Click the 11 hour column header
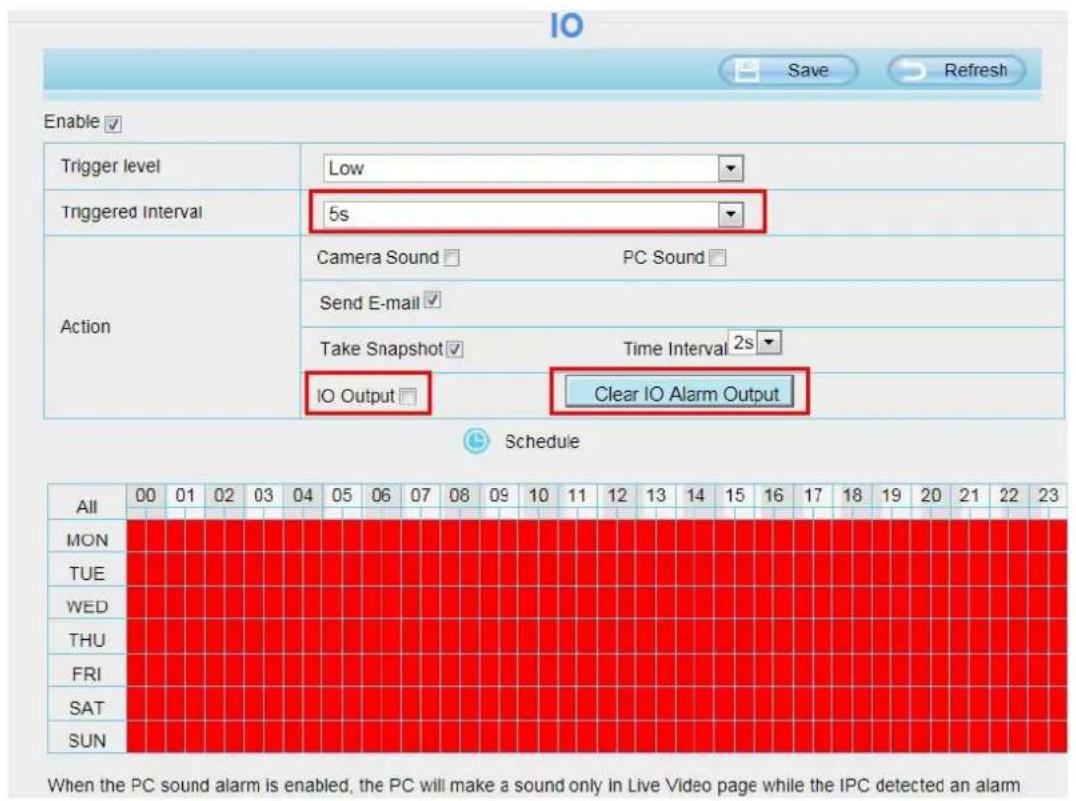This screenshot has width=1076, height=801. (x=577, y=496)
